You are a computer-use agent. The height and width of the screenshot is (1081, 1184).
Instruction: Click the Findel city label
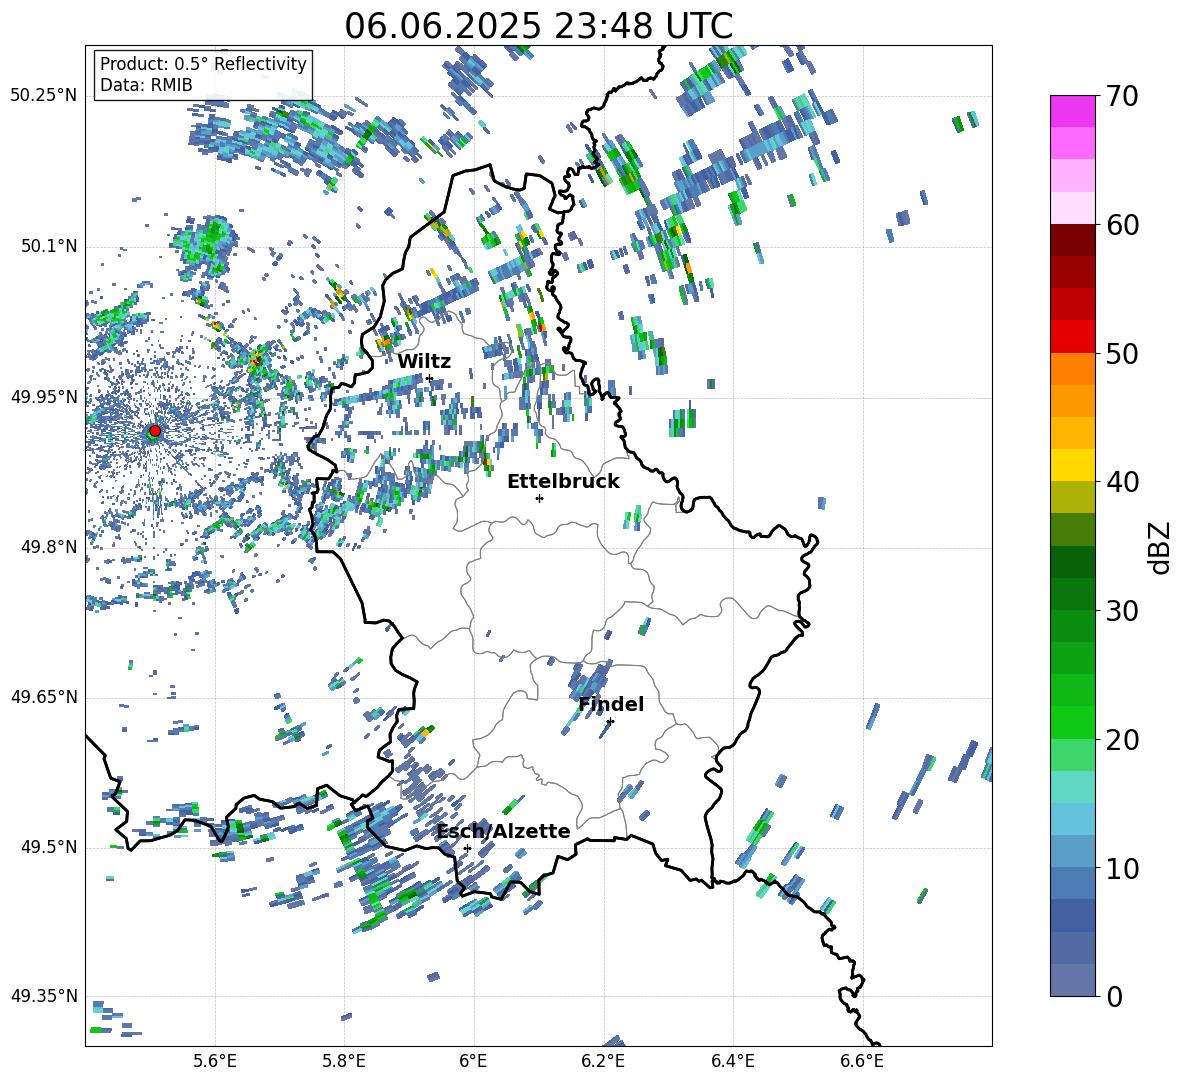[x=611, y=704]
